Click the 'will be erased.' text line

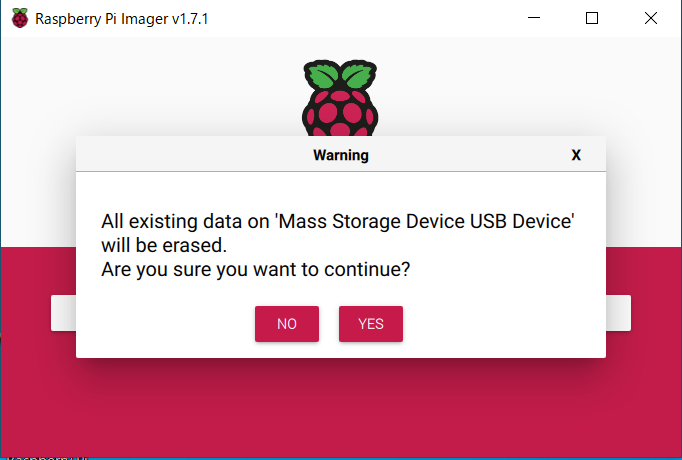pyautogui.click(x=164, y=245)
